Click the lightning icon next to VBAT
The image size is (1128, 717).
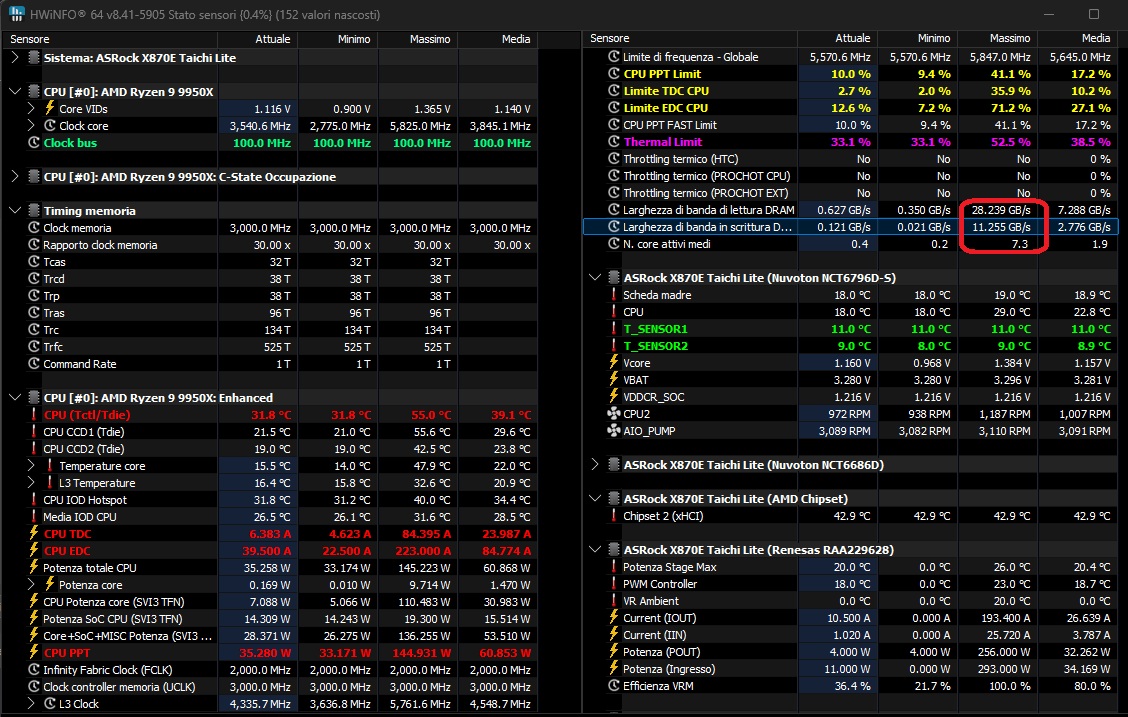(x=614, y=380)
